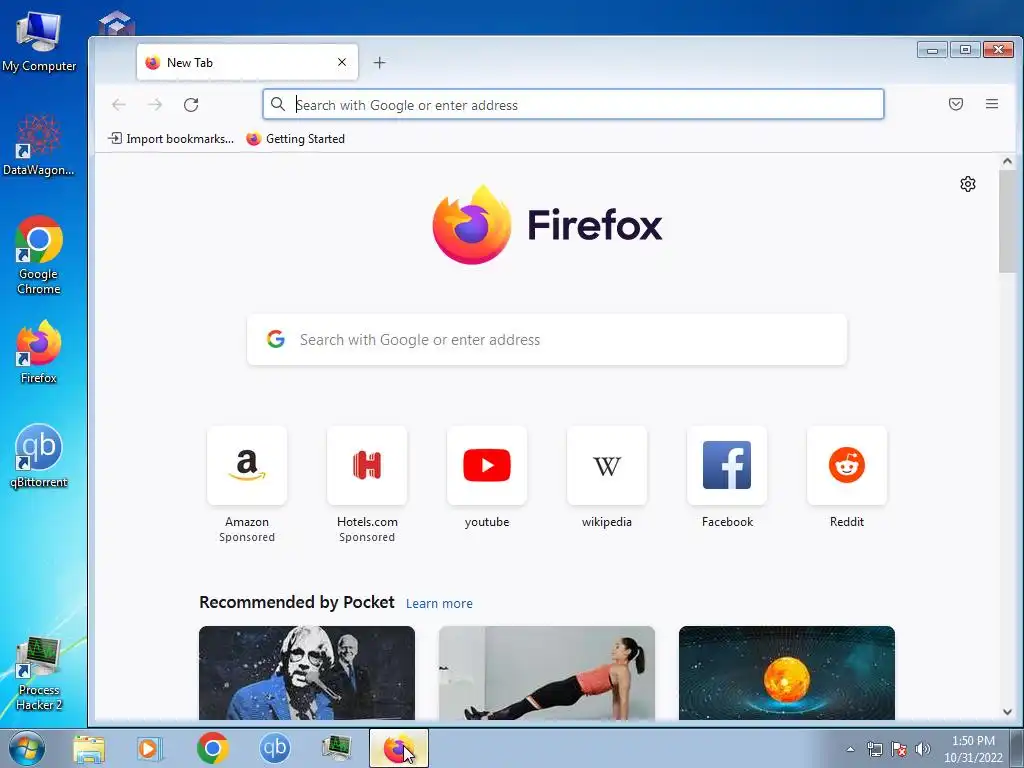Open the taskbar clock and date
Screen dimensions: 1024x768
click(x=973, y=749)
